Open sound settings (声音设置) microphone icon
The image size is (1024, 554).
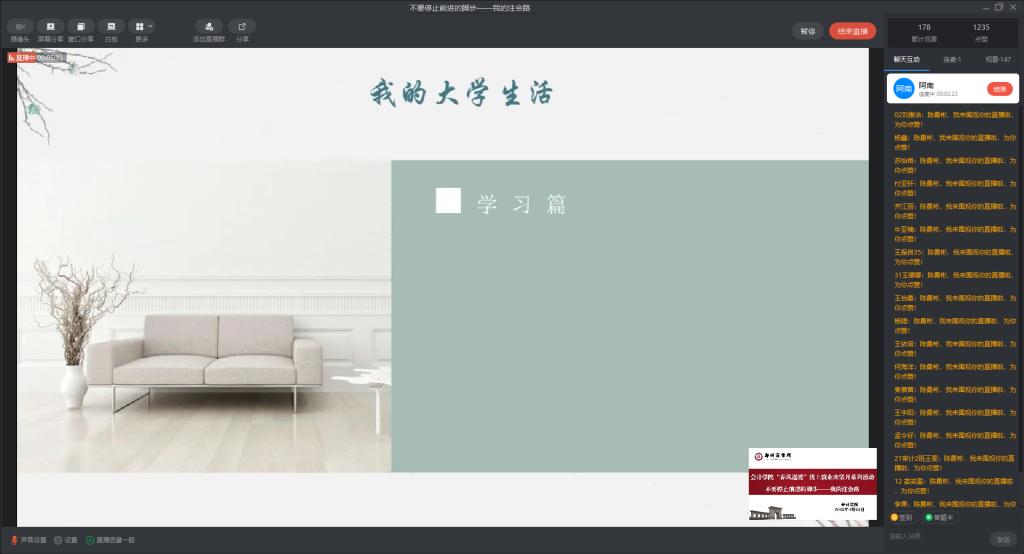point(15,540)
